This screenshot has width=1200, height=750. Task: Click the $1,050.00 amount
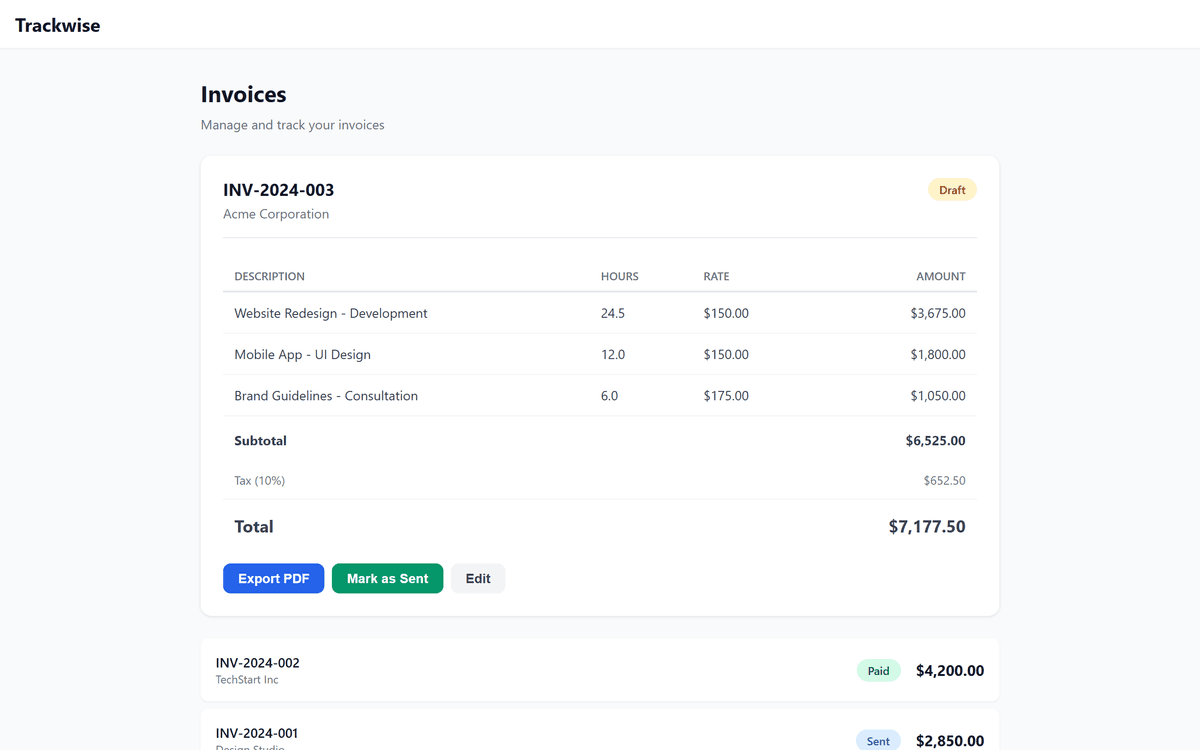point(938,395)
